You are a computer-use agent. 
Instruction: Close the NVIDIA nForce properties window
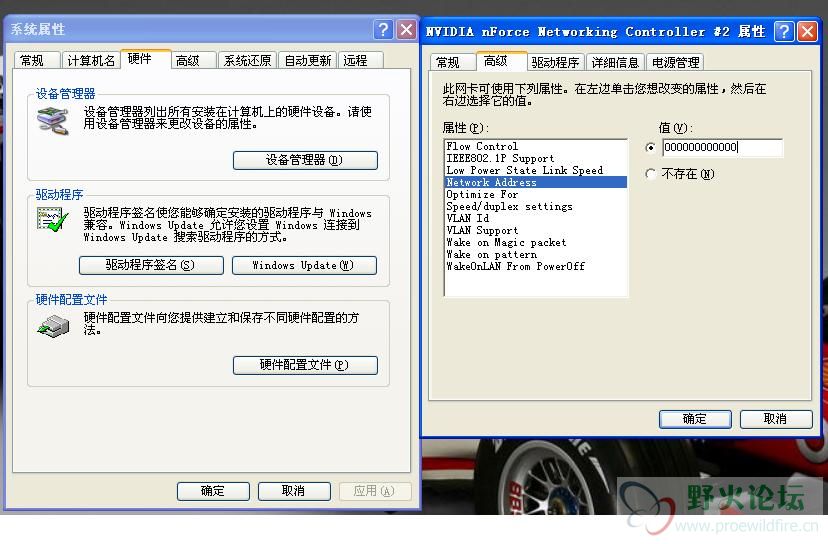point(807,32)
